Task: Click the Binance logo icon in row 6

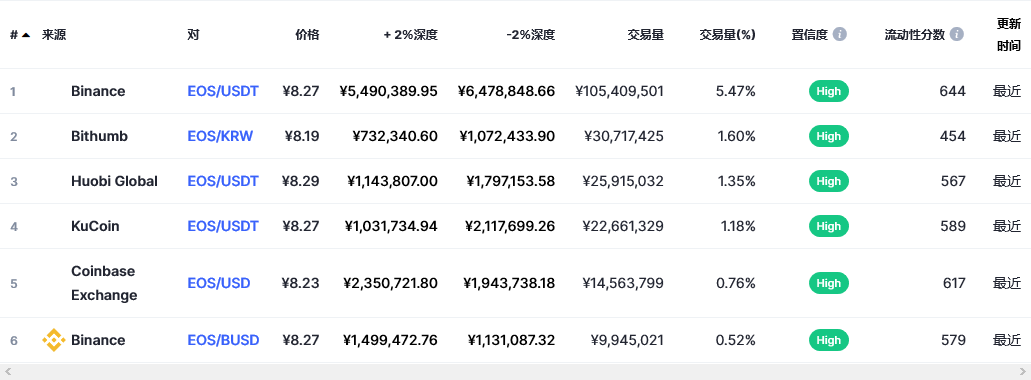Action: [x=54, y=340]
